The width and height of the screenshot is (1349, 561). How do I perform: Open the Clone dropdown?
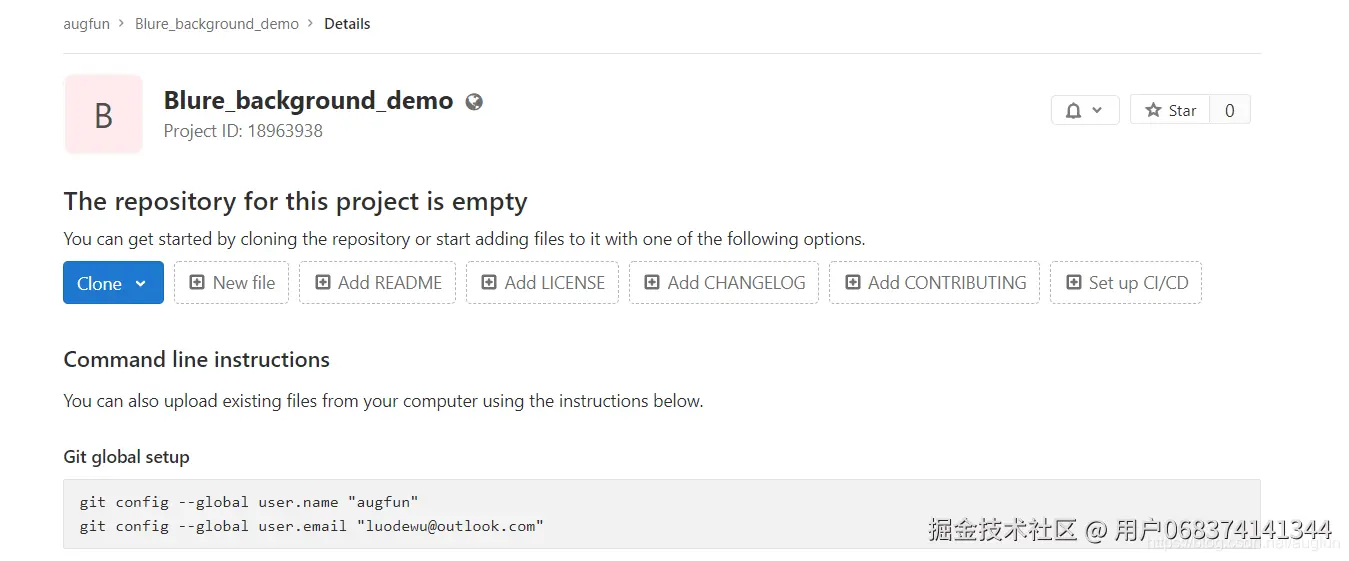click(x=113, y=283)
